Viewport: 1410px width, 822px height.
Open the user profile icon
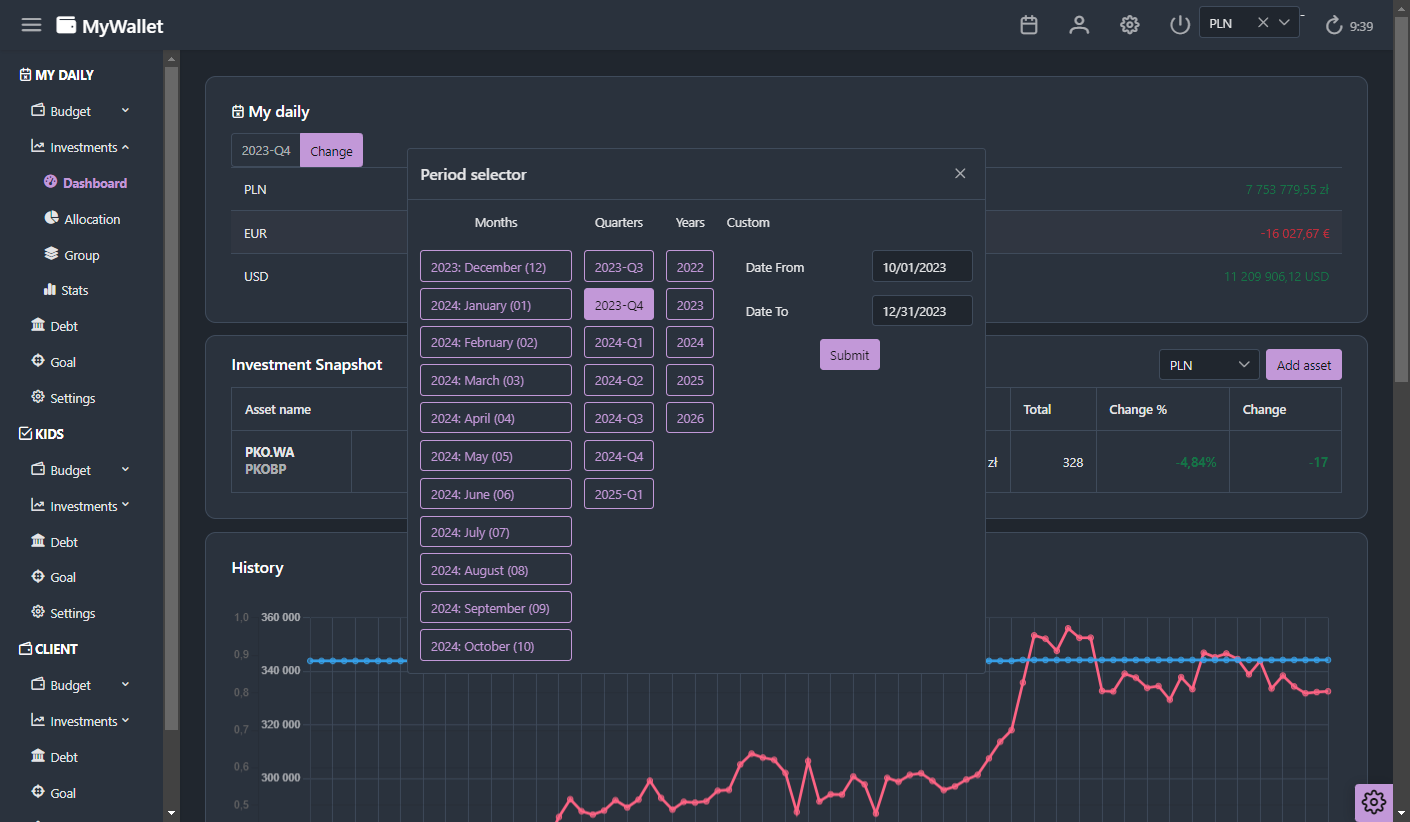click(x=1079, y=25)
